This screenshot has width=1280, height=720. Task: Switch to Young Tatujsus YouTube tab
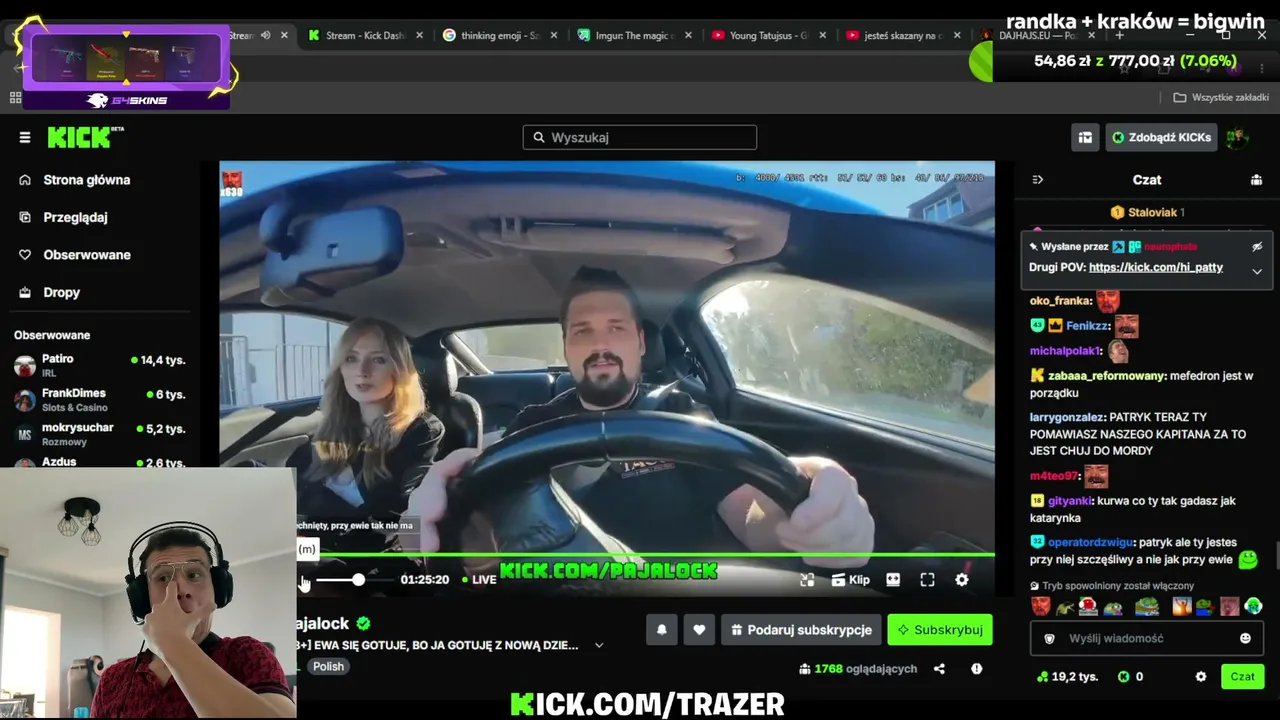click(x=768, y=36)
